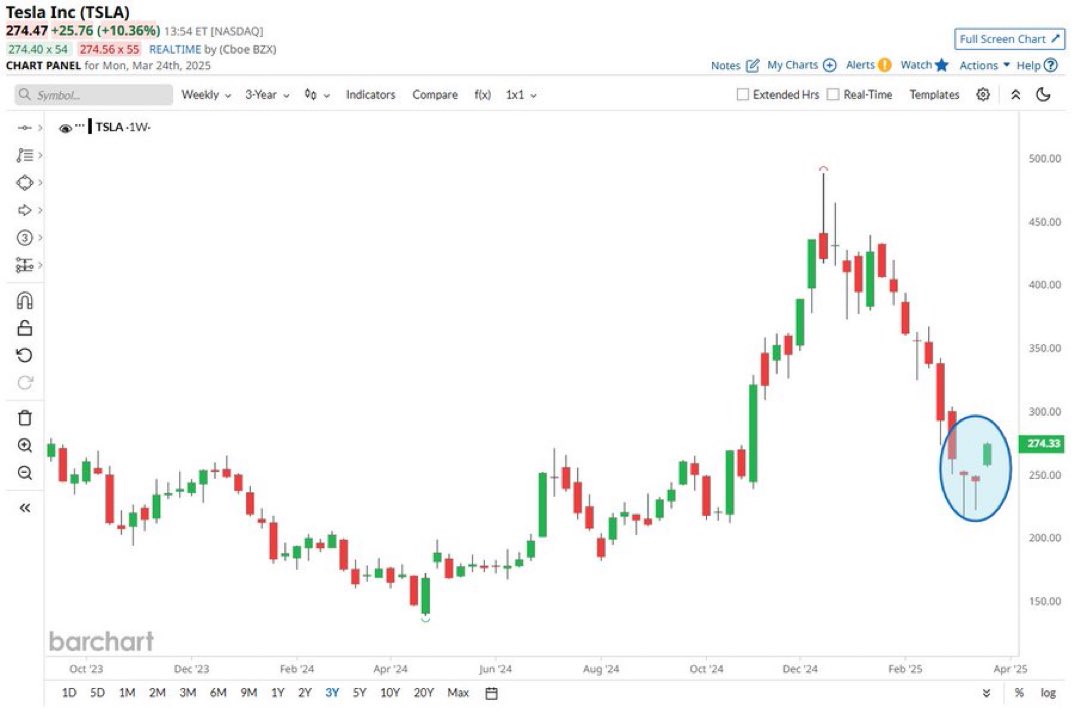
Task: Select the 10Y range
Action: point(390,693)
